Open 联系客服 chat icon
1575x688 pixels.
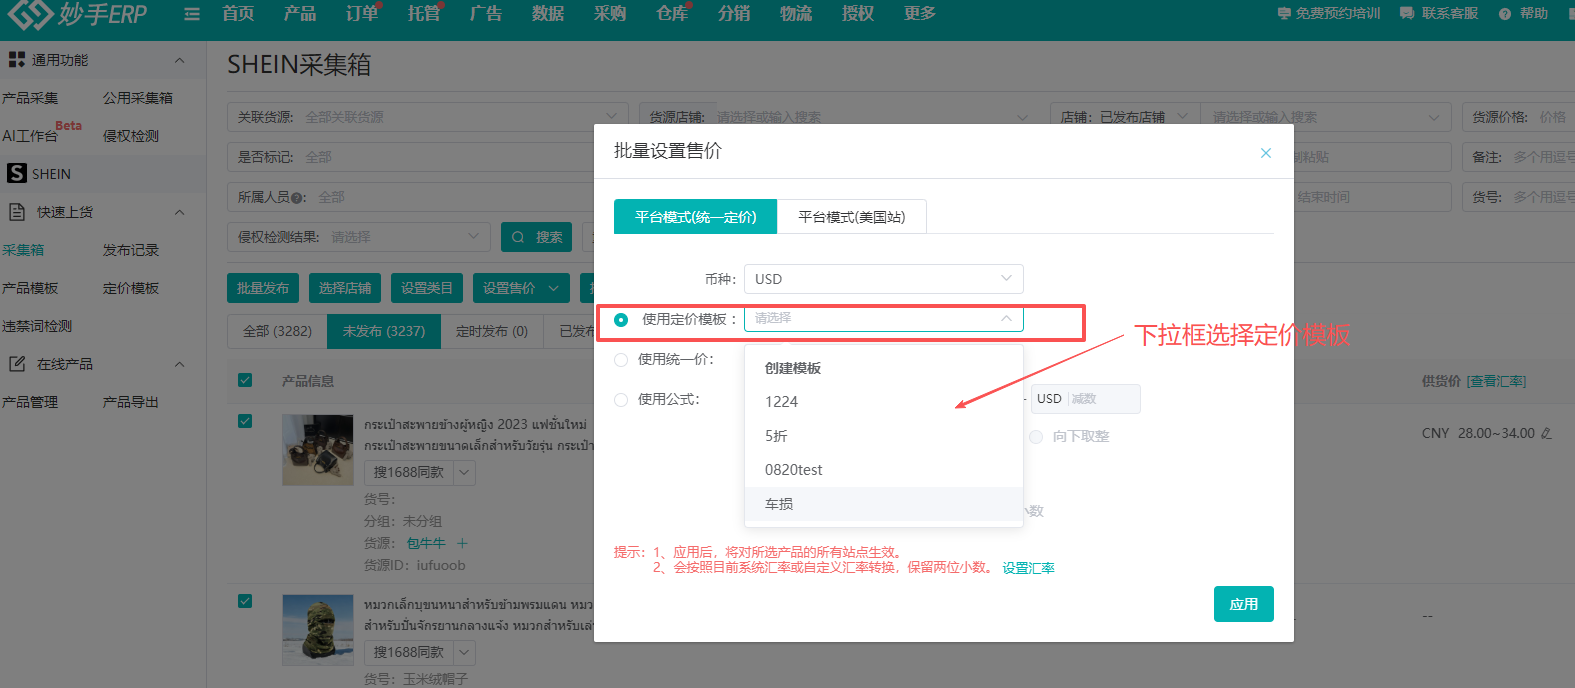(1407, 14)
